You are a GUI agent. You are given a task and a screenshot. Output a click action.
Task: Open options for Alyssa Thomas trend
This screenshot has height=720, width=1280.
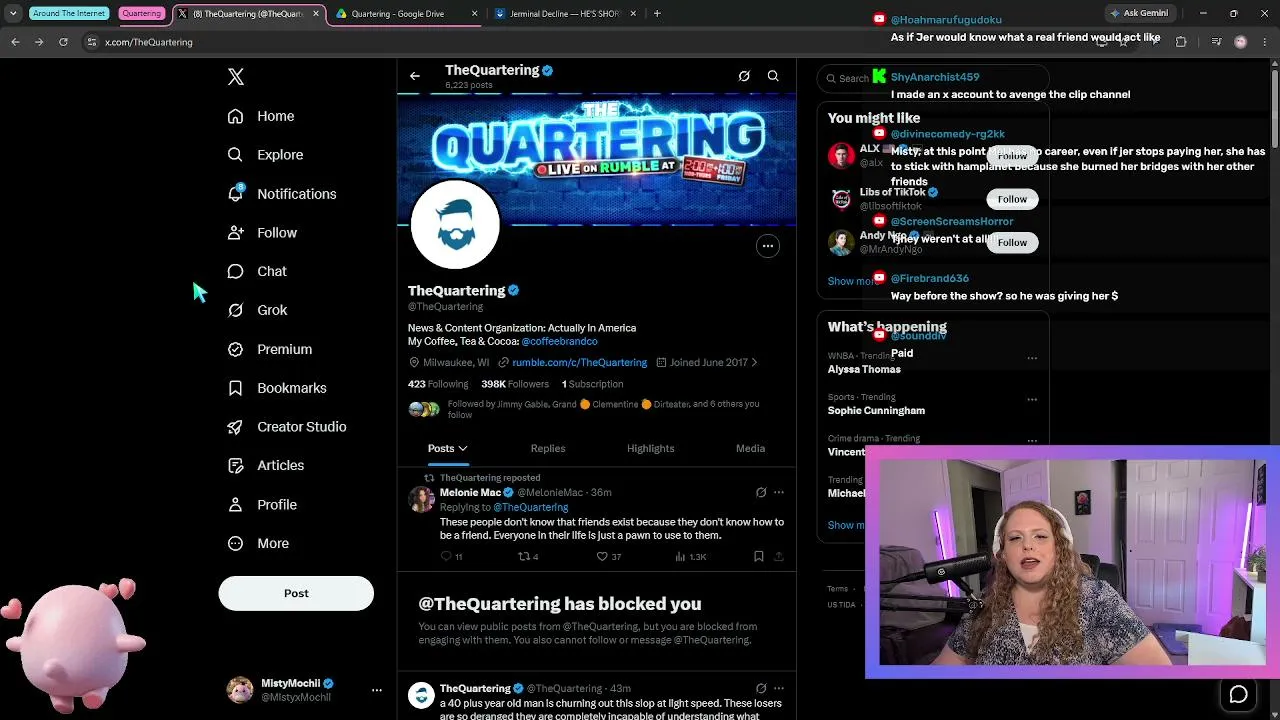(x=1032, y=358)
